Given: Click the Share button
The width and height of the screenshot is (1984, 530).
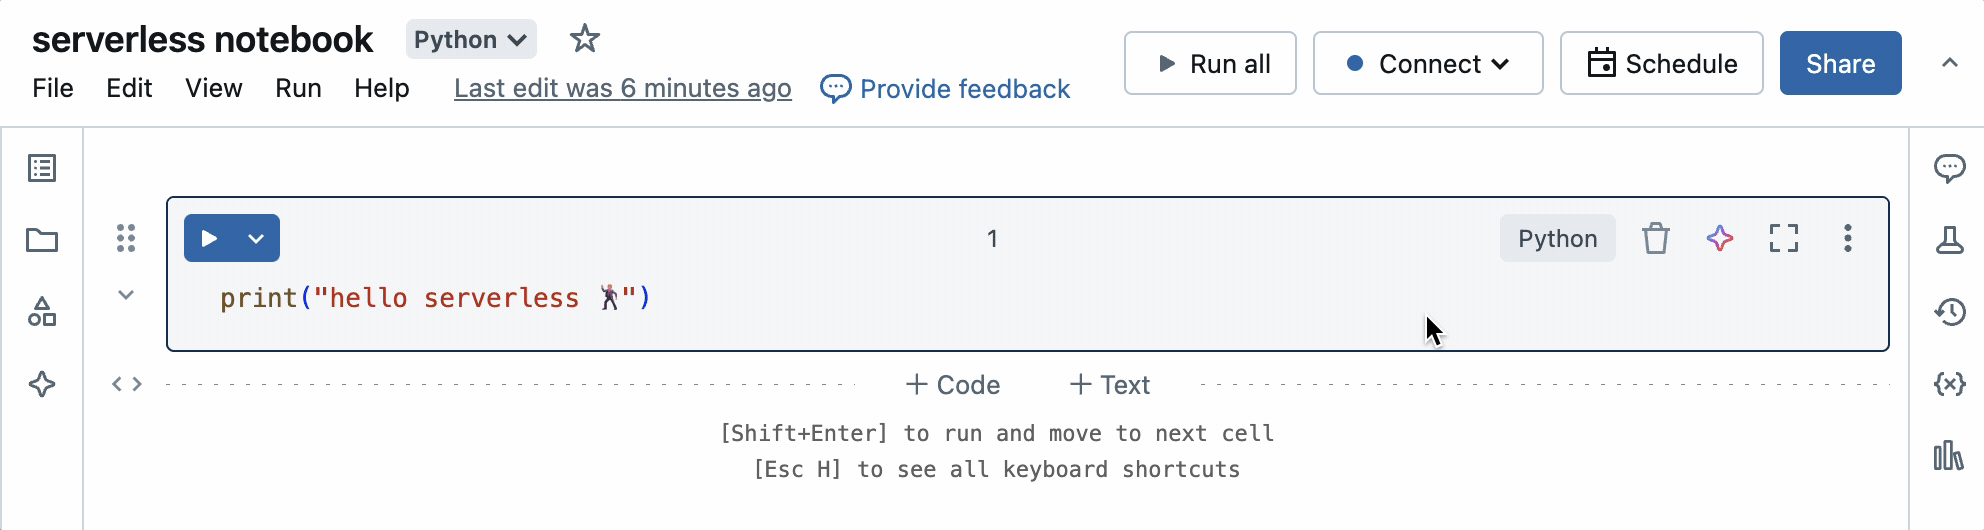Looking at the screenshot, I should click(x=1839, y=63).
